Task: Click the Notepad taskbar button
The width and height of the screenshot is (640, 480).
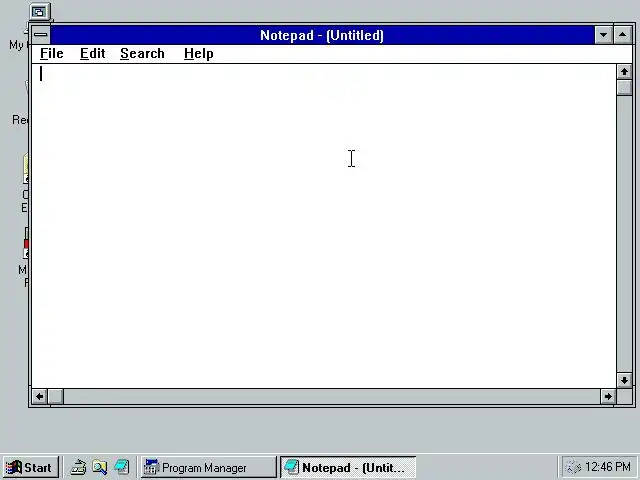Action: (347, 467)
